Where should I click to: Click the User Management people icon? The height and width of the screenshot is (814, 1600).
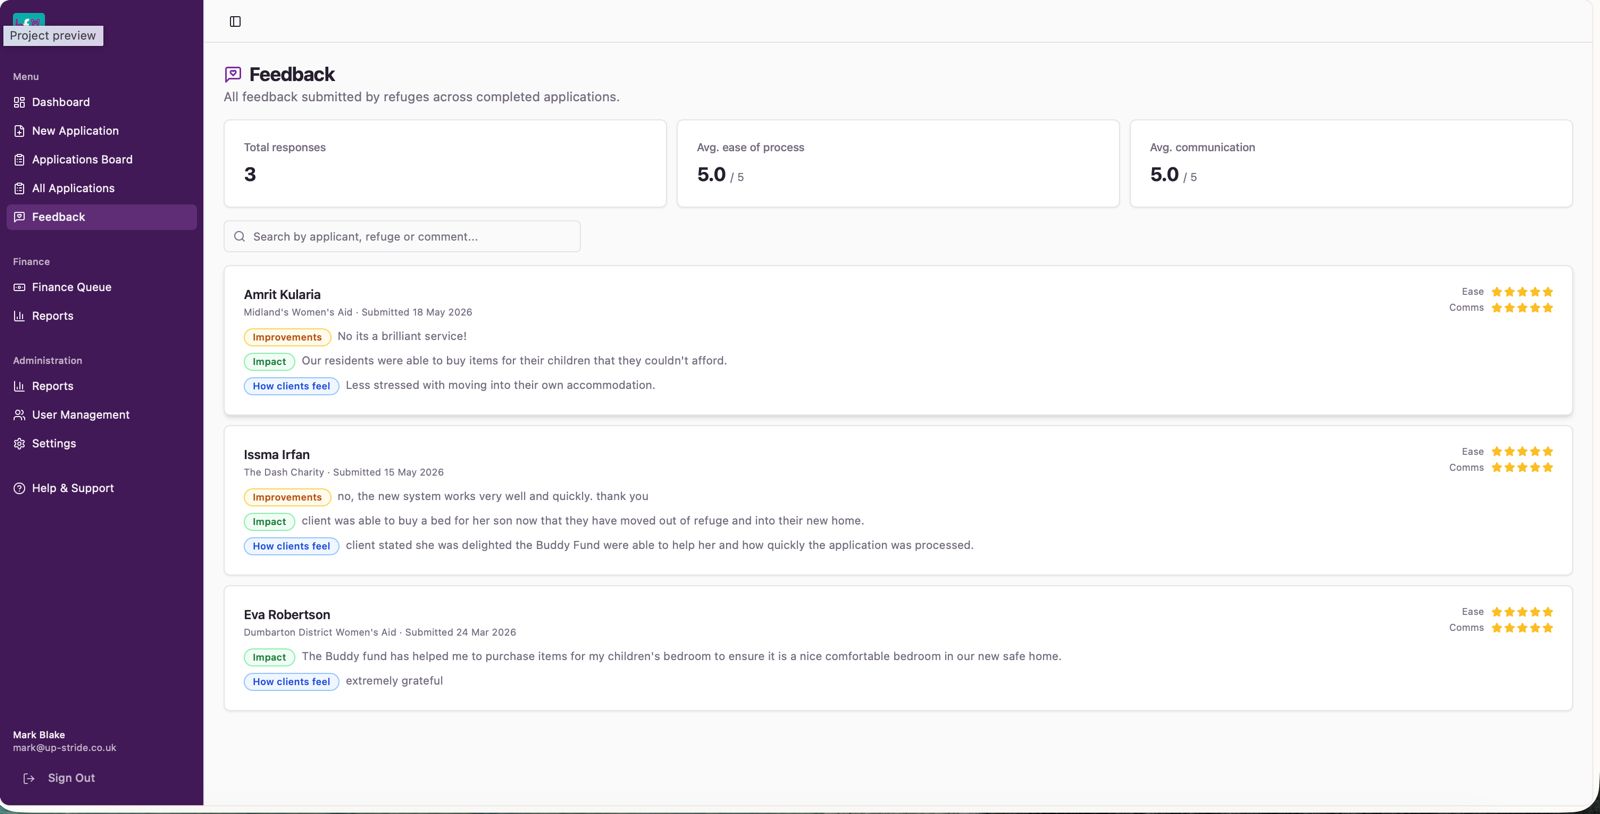[x=19, y=415]
